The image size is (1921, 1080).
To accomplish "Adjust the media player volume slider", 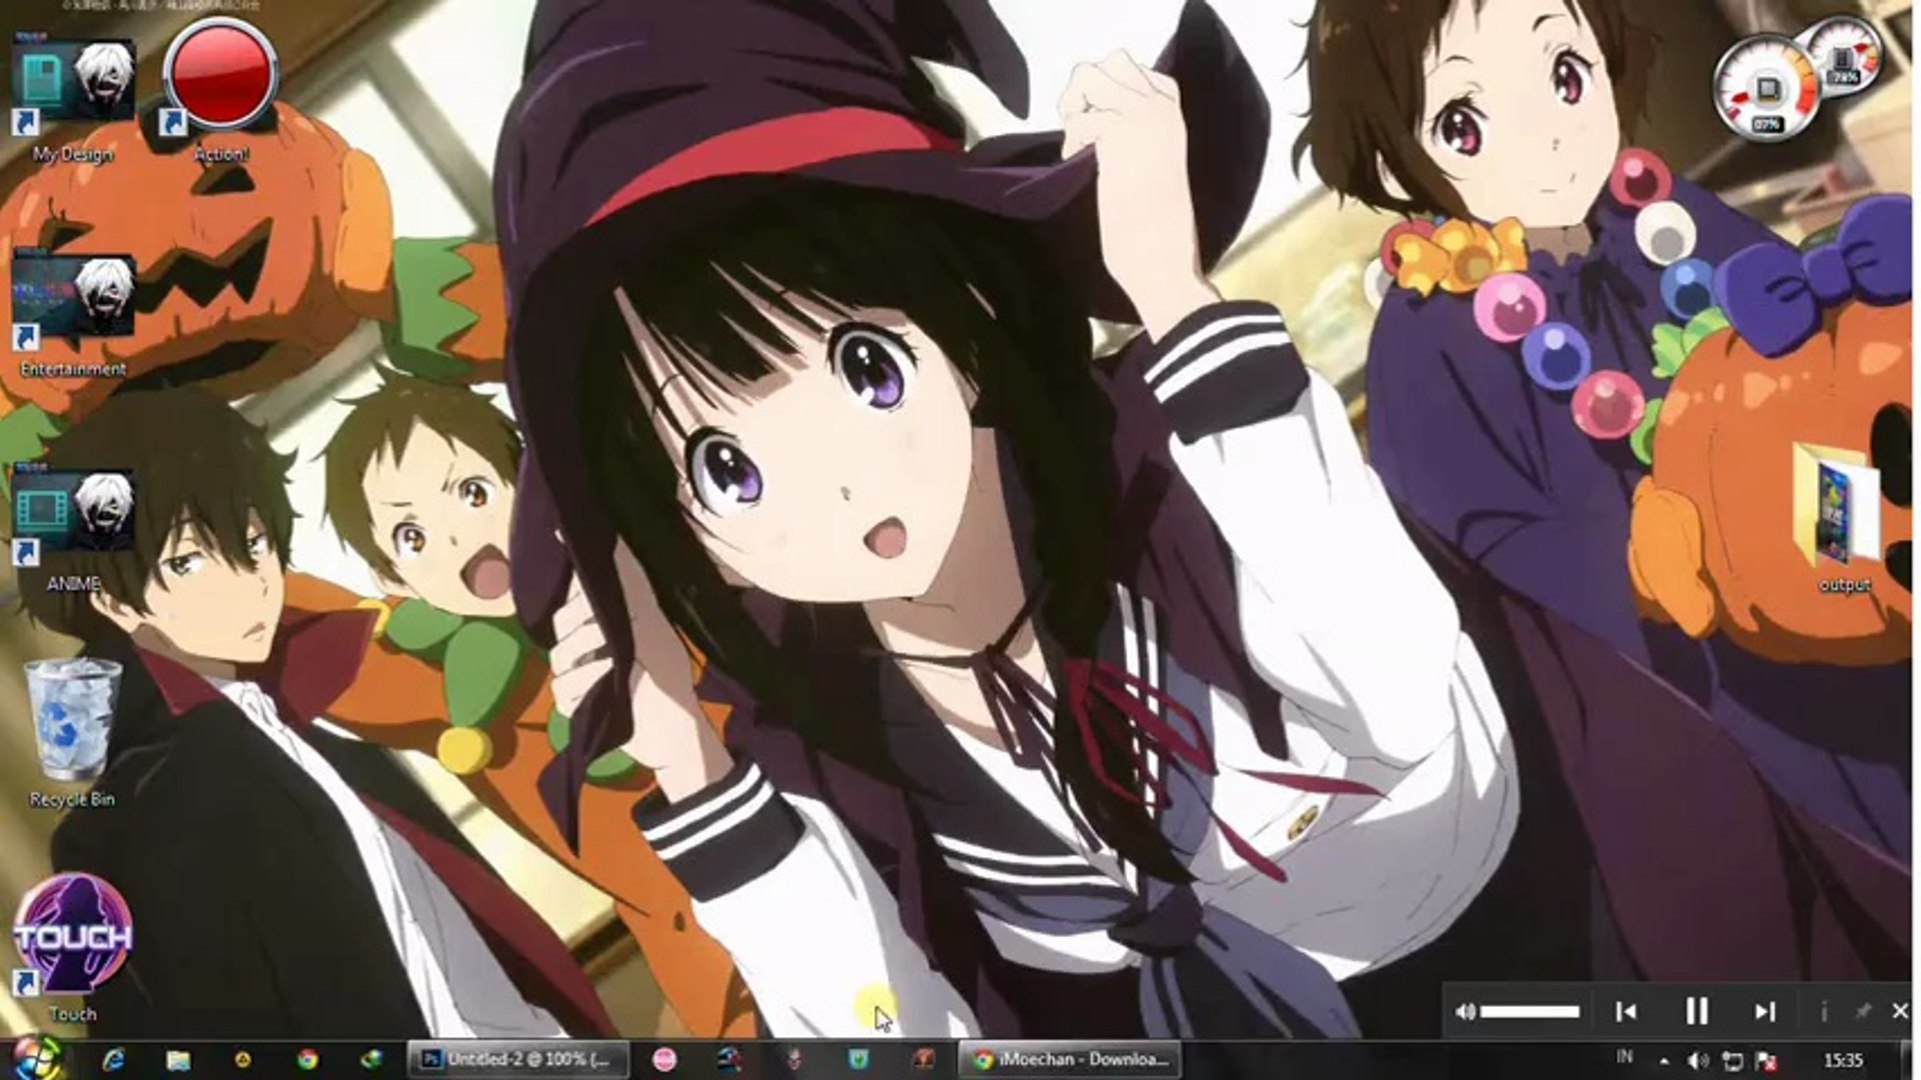I will tap(1529, 1011).
